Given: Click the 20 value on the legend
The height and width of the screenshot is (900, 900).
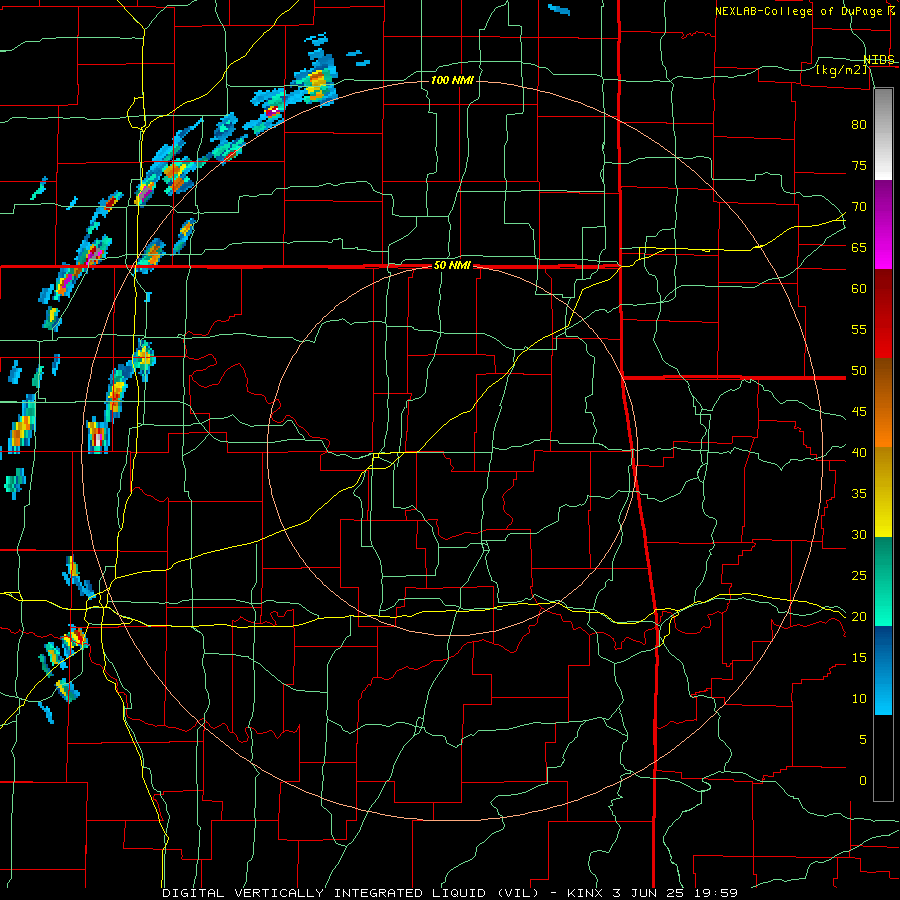Looking at the screenshot, I should pyautogui.click(x=859, y=617).
